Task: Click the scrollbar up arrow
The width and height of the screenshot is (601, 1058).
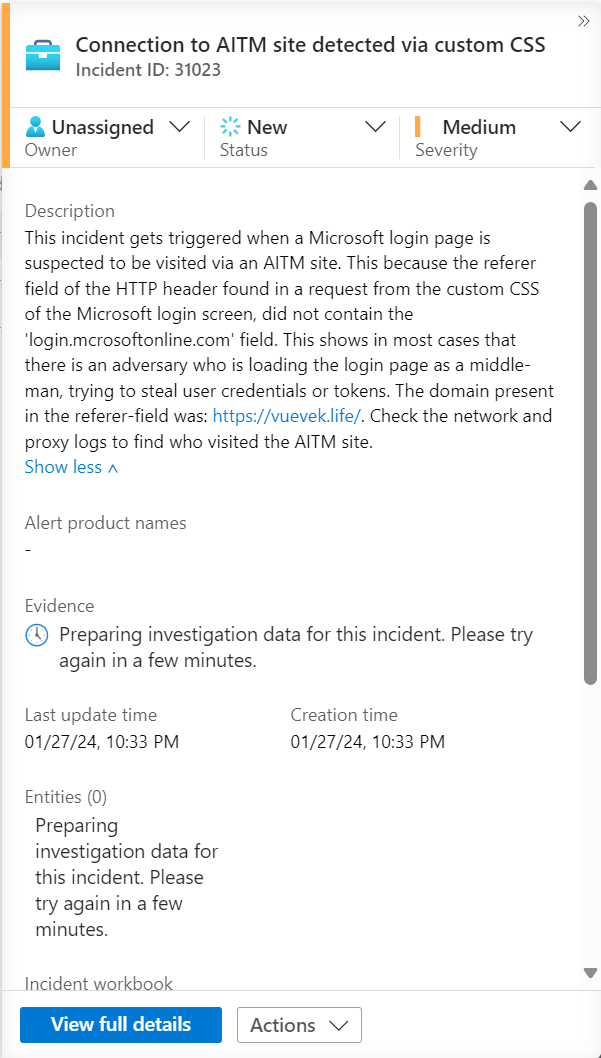Action: [x=590, y=186]
